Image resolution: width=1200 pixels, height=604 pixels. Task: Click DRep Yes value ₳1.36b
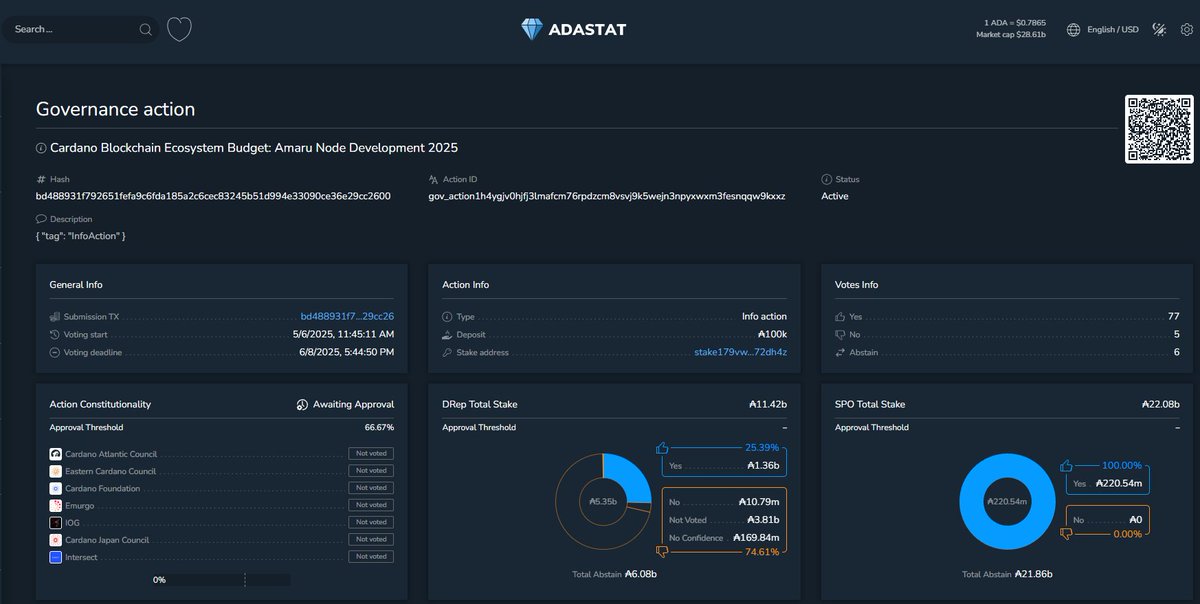tap(762, 466)
